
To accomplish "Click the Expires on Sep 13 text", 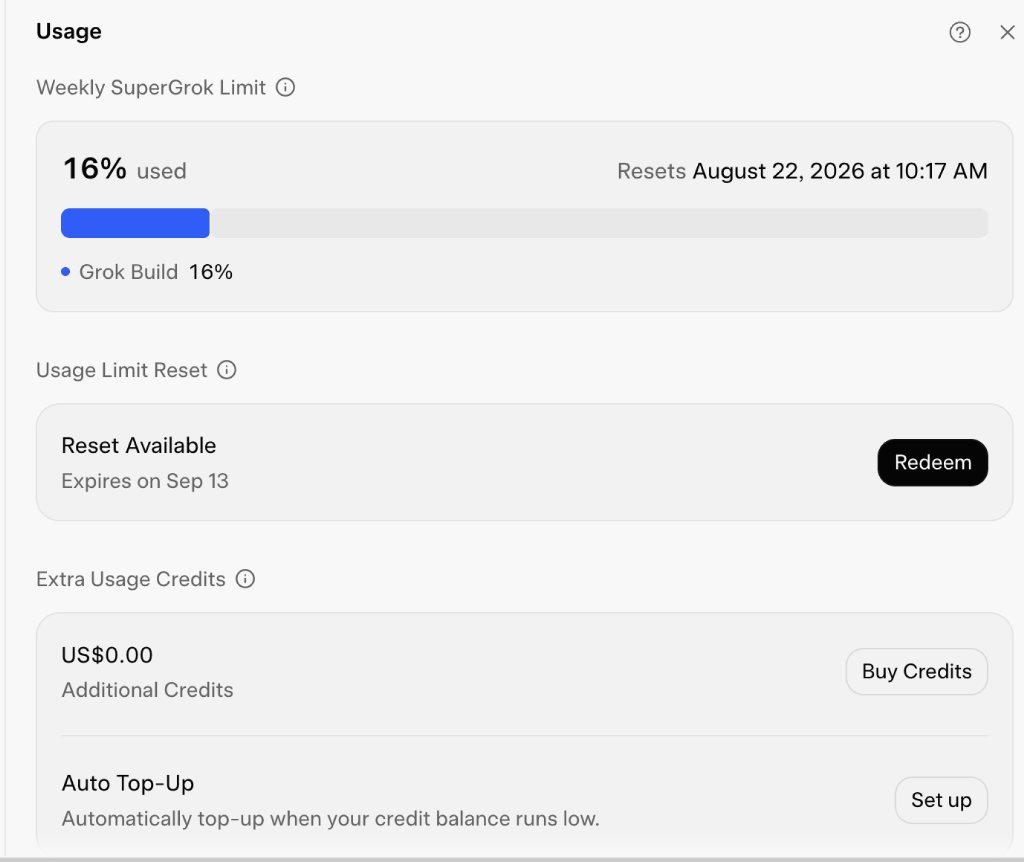I will (x=145, y=481).
